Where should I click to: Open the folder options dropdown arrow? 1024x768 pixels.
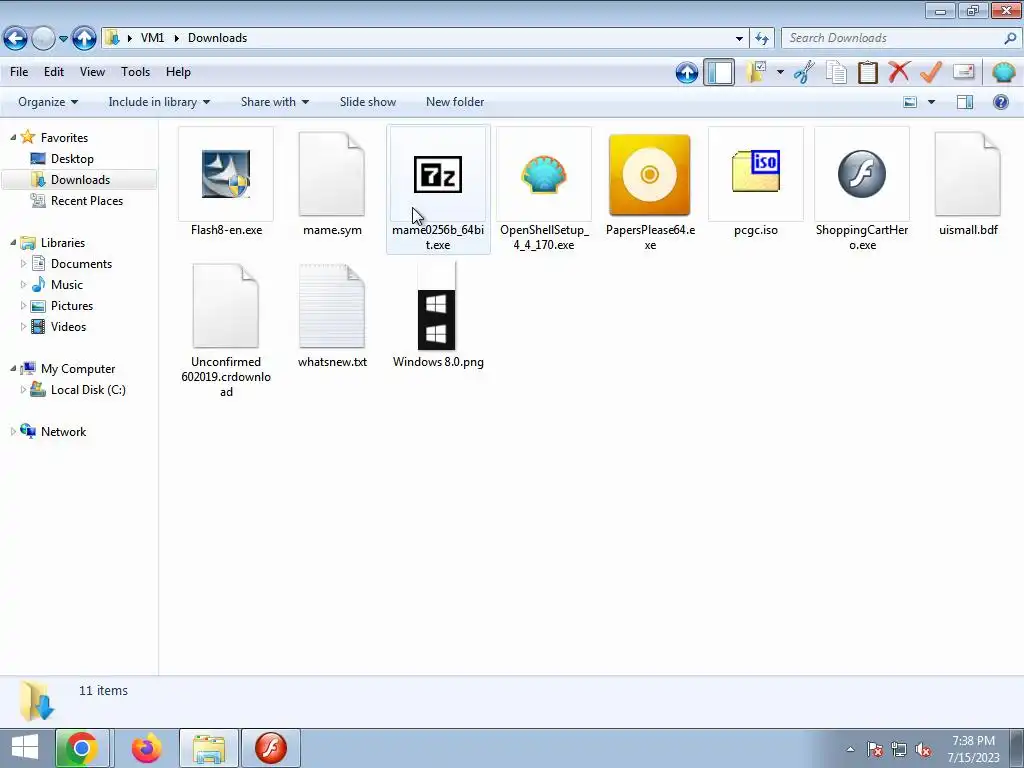(780, 72)
